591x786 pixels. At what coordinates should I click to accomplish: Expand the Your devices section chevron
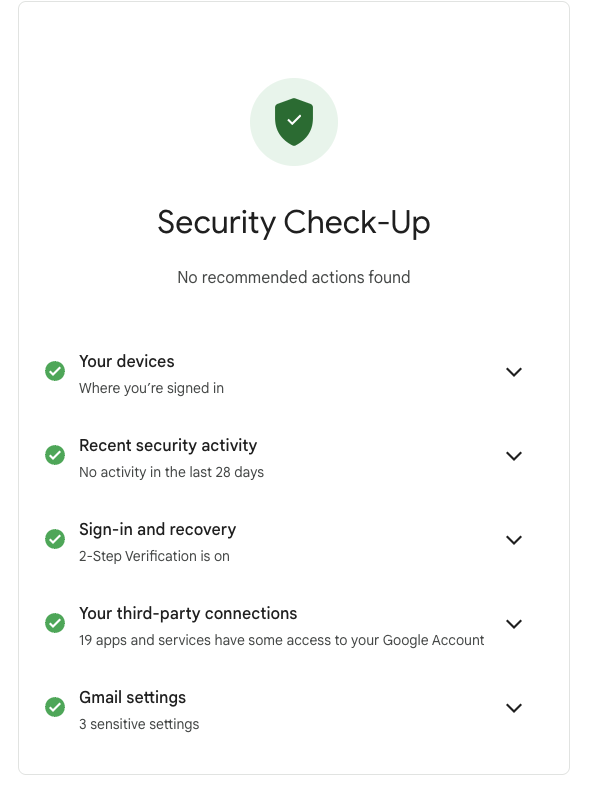514,372
